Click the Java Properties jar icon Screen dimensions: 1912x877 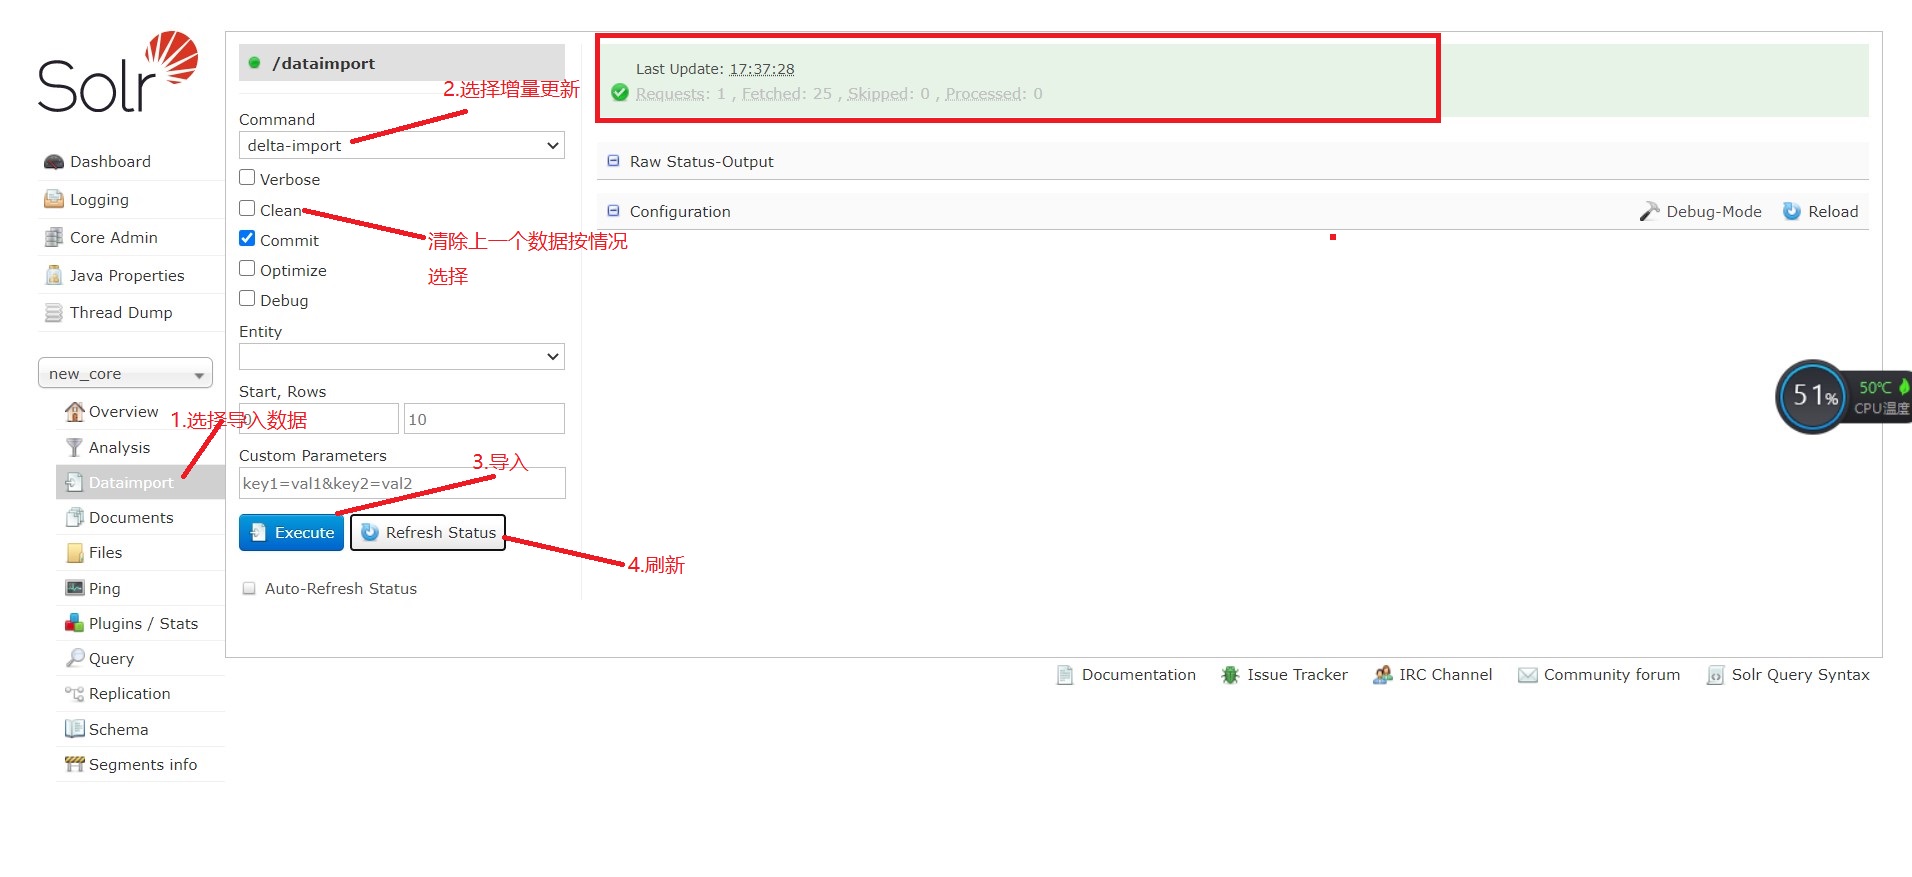pyautogui.click(x=54, y=275)
